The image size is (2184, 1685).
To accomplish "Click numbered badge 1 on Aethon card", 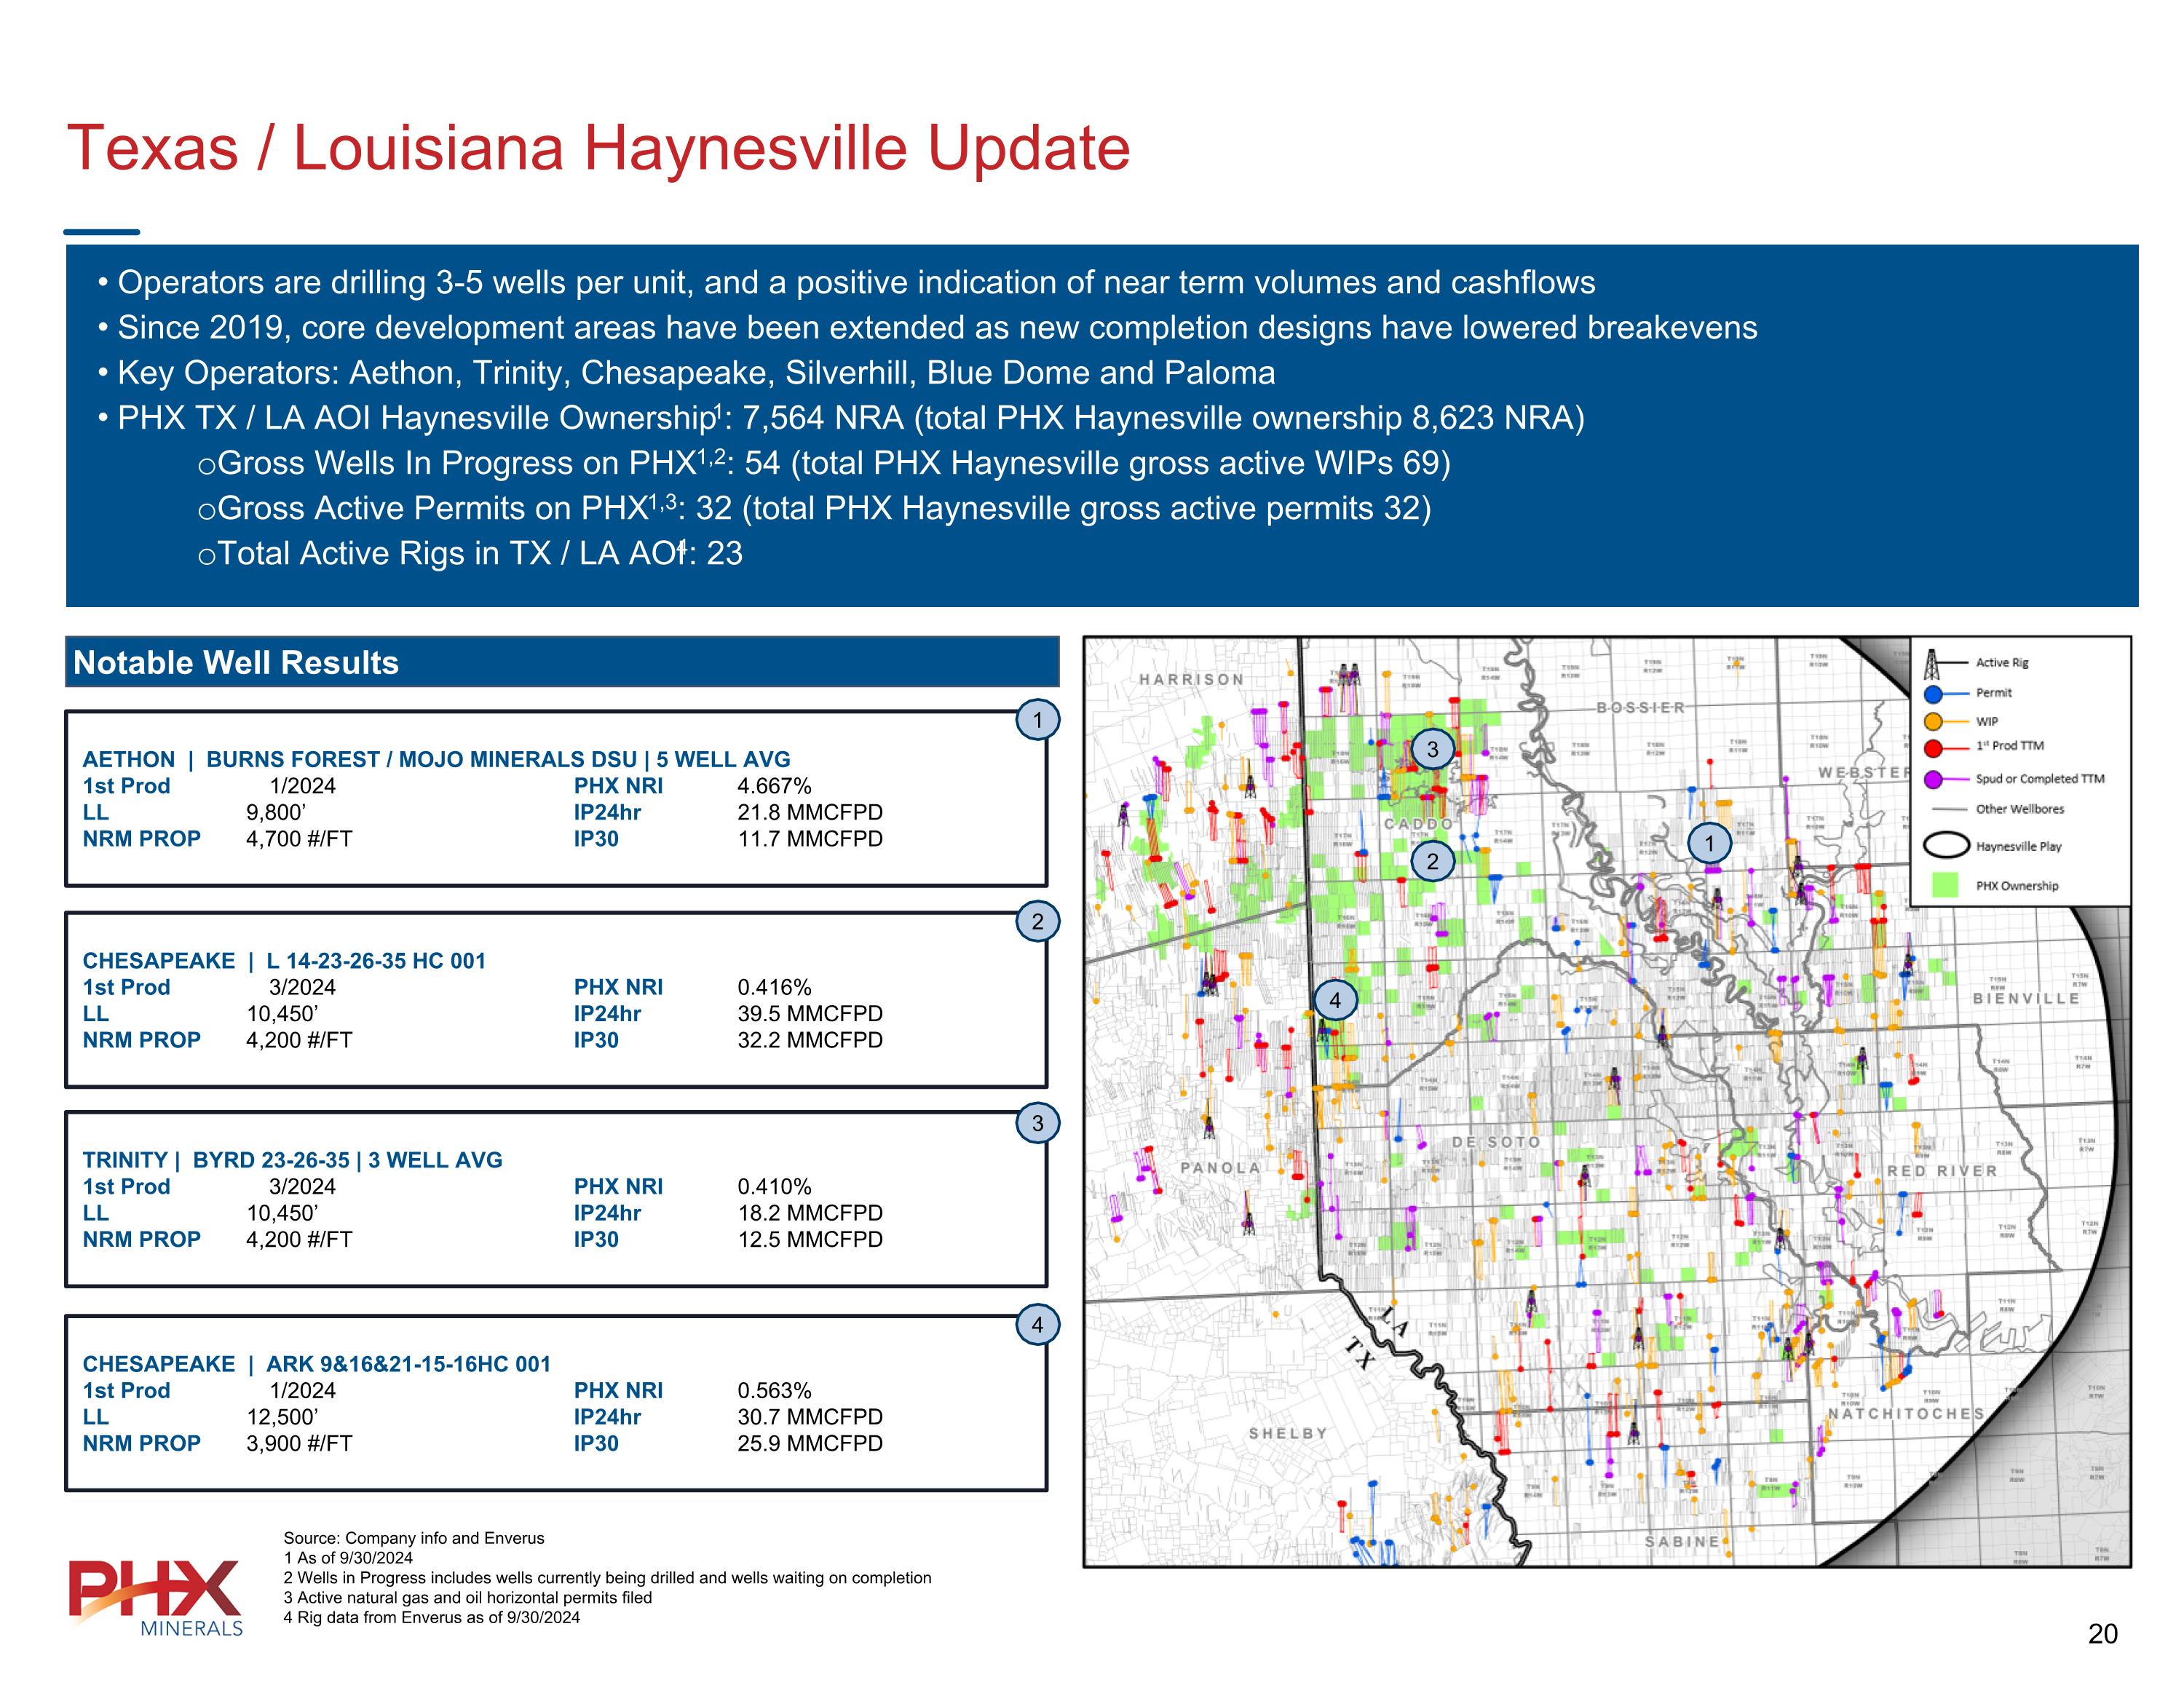I will [1037, 720].
